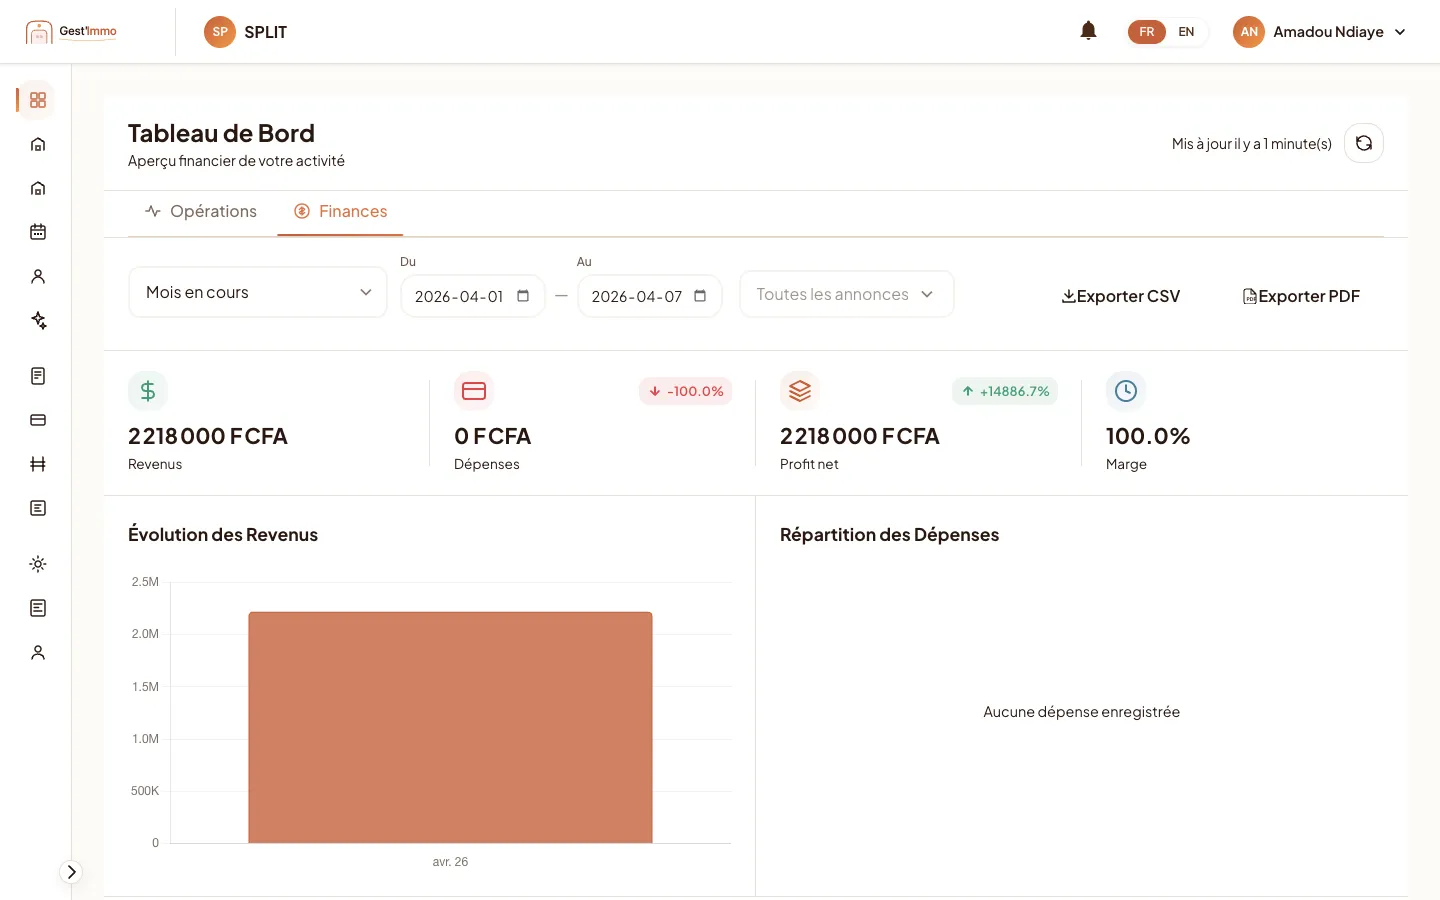
Task: Click the house icon directly below dashboard icon
Action: [38, 144]
